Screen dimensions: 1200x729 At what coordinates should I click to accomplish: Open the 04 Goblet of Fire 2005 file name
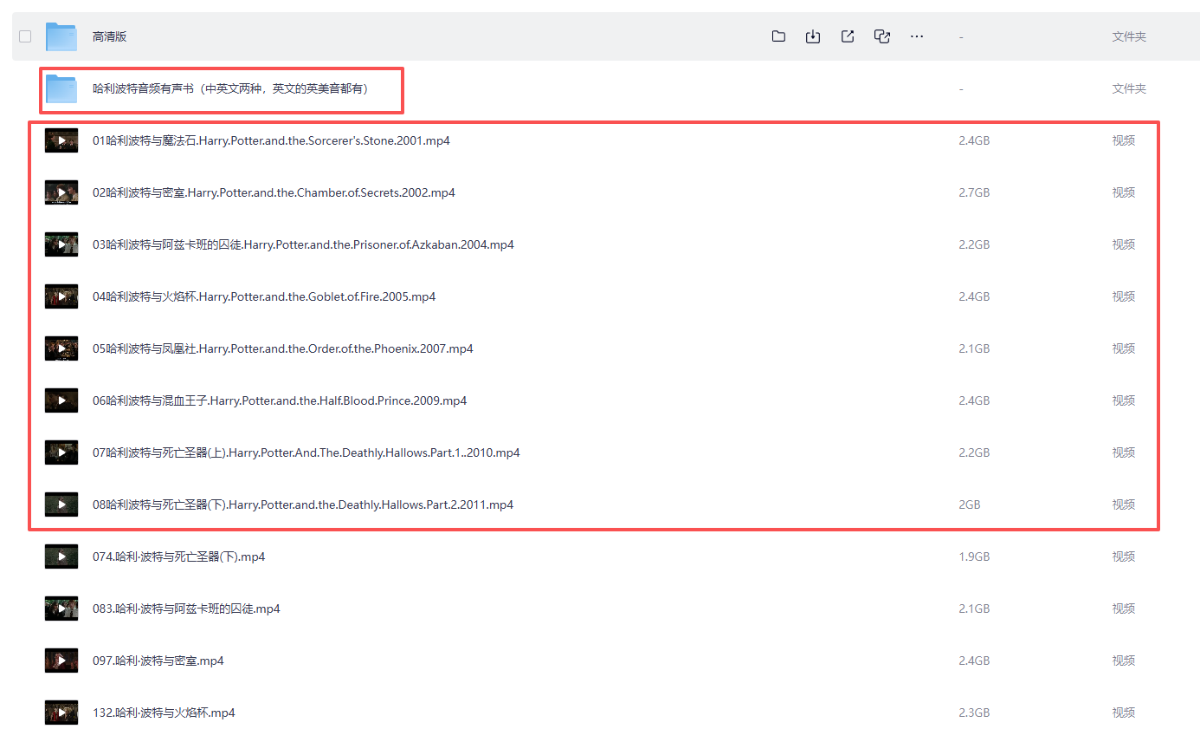[x=264, y=297]
